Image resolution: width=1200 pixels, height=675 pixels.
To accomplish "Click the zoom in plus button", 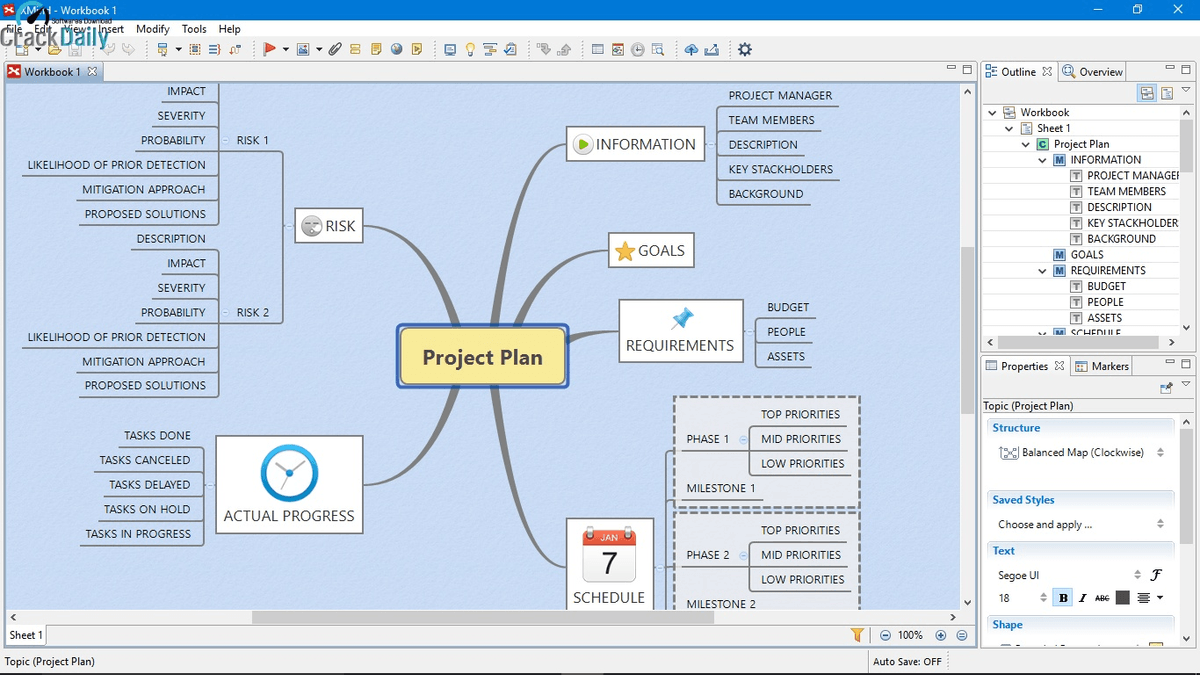I will click(941, 635).
